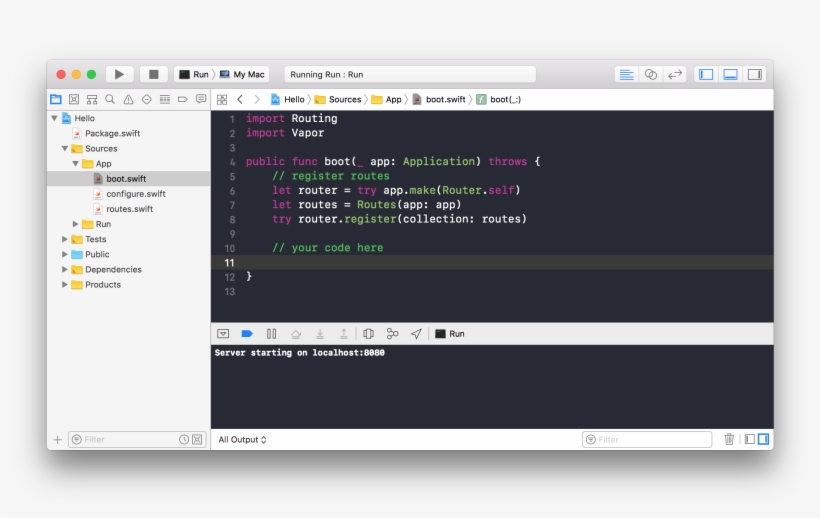Toggle the variables view pane
The width and height of the screenshot is (820, 518).
(749, 440)
